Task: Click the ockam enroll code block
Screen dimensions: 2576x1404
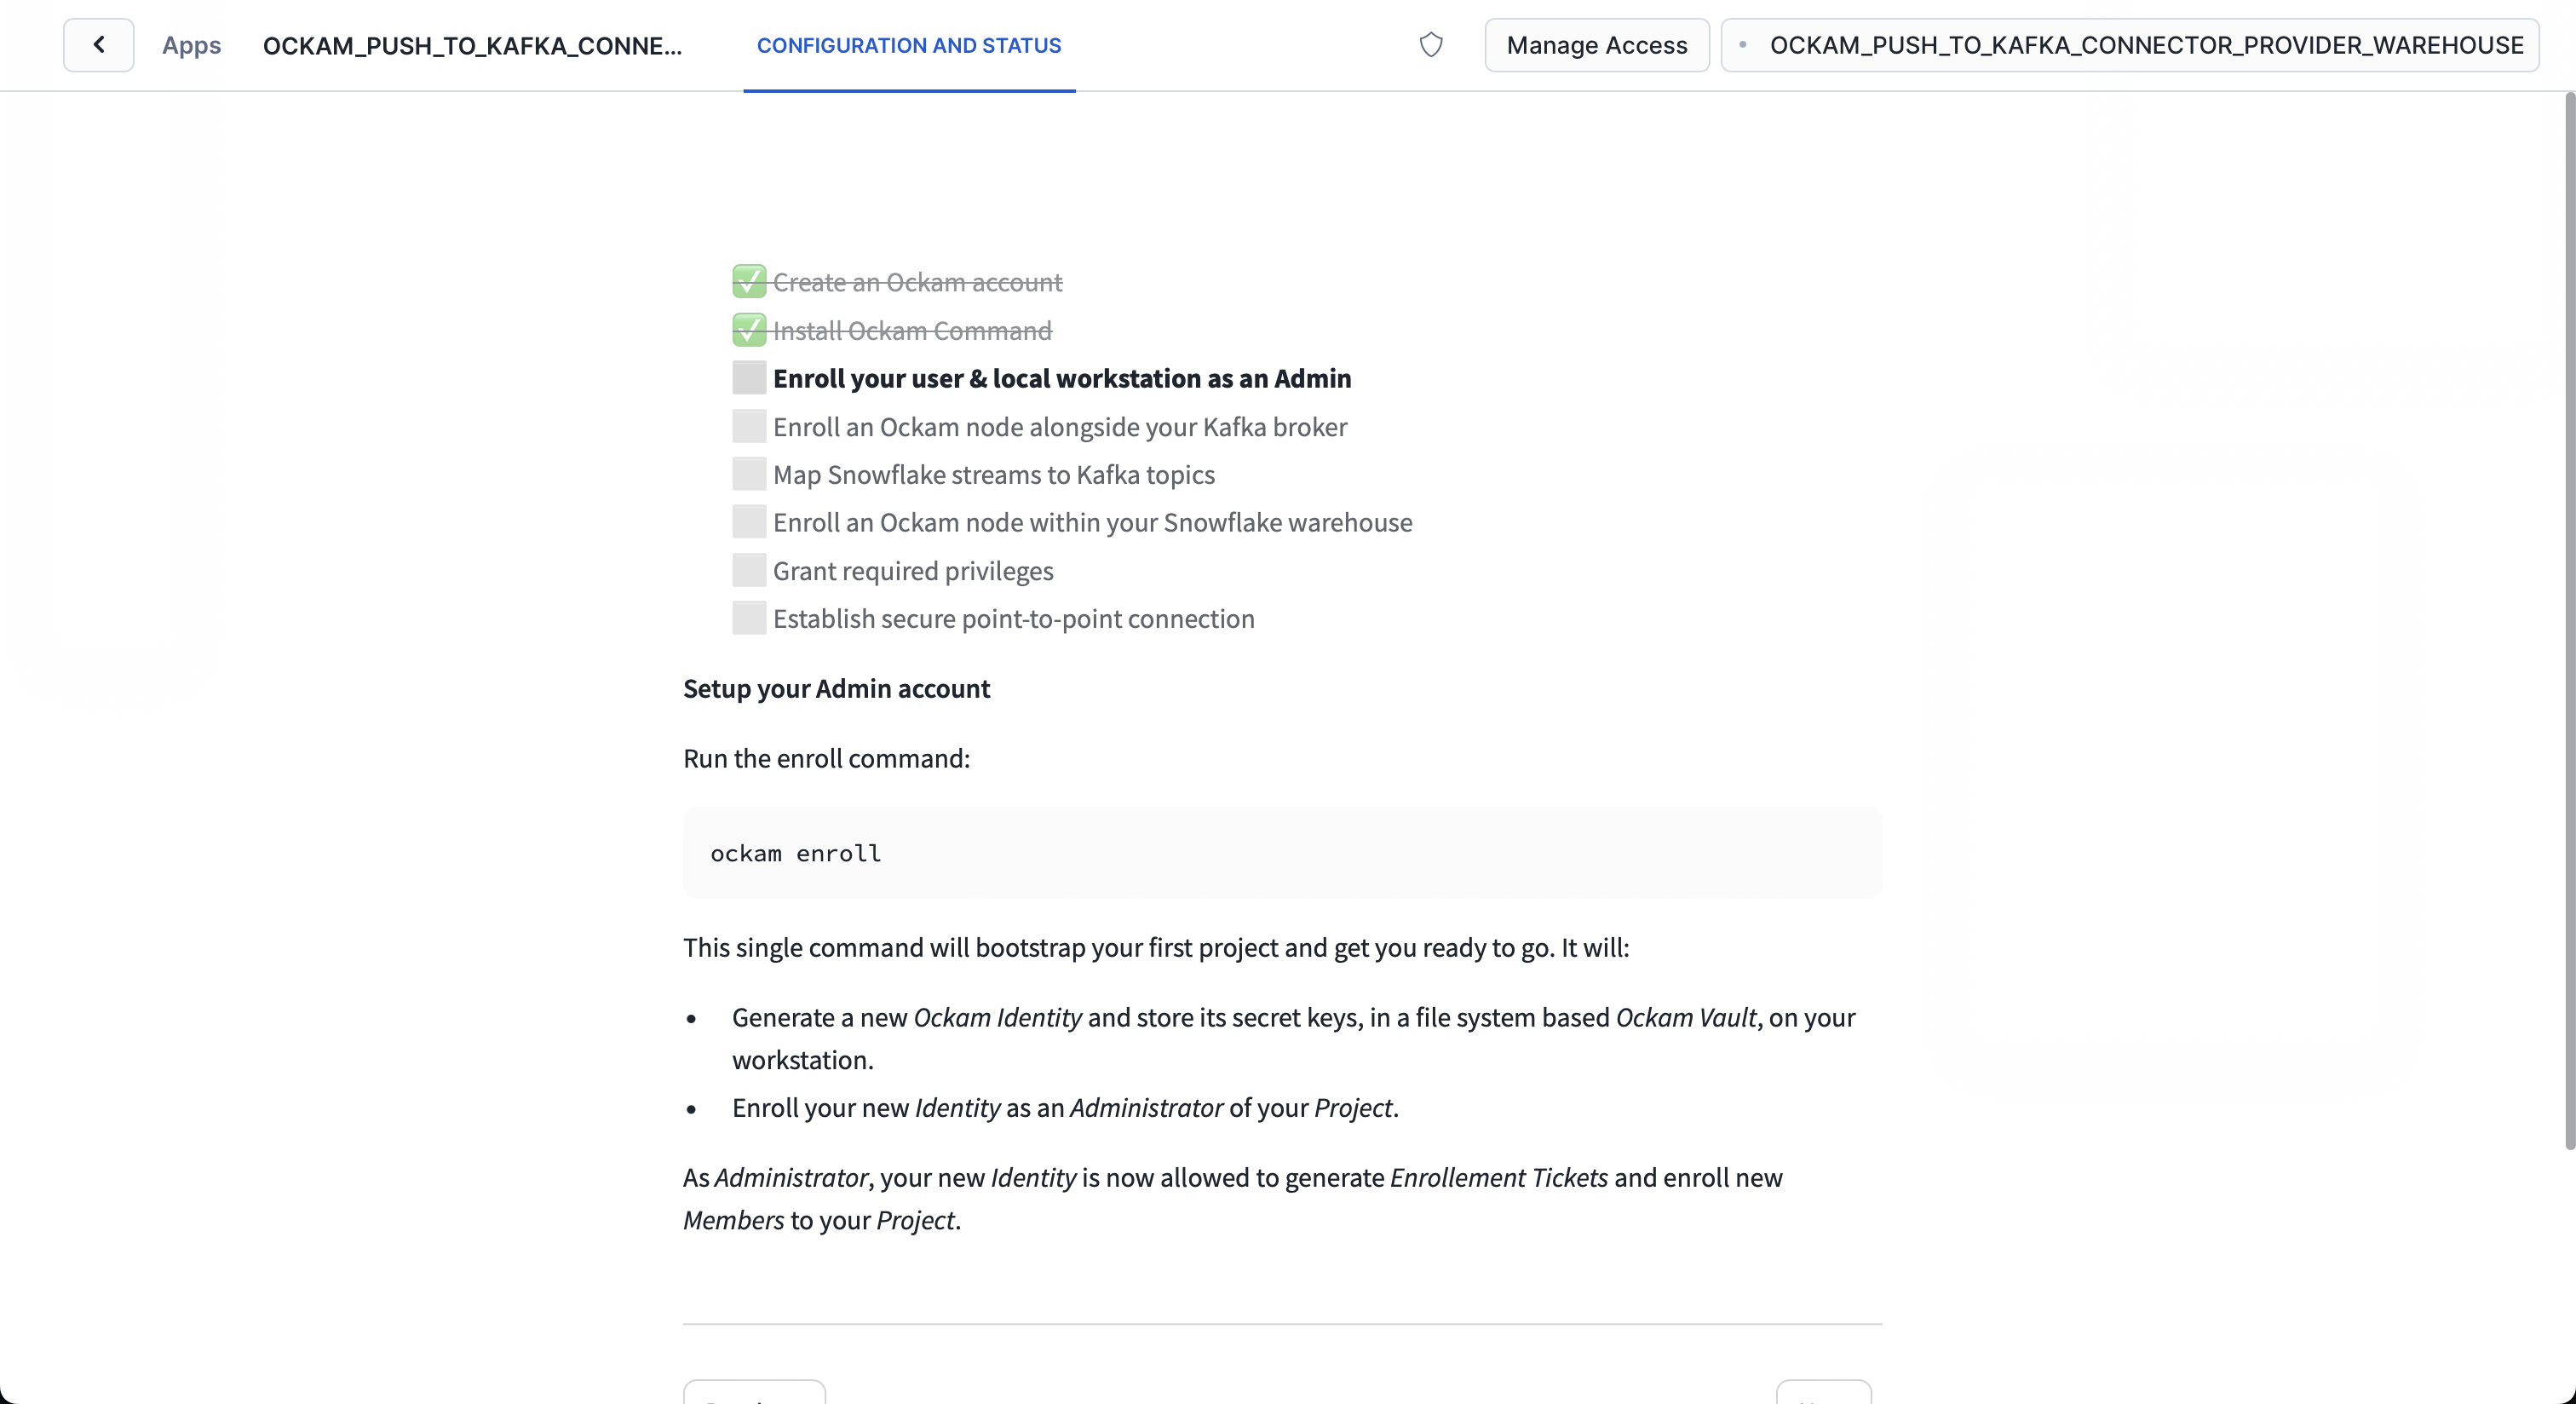Action: (x=1282, y=853)
